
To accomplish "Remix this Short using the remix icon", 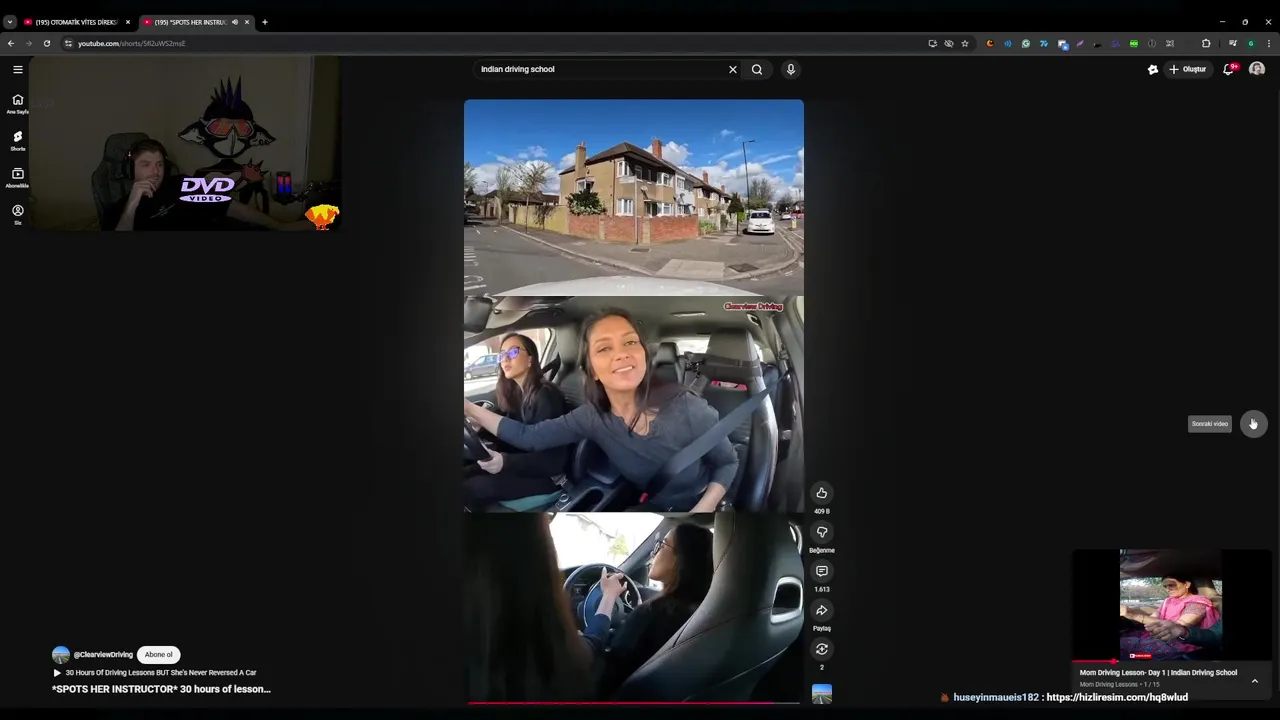I will [x=822, y=649].
